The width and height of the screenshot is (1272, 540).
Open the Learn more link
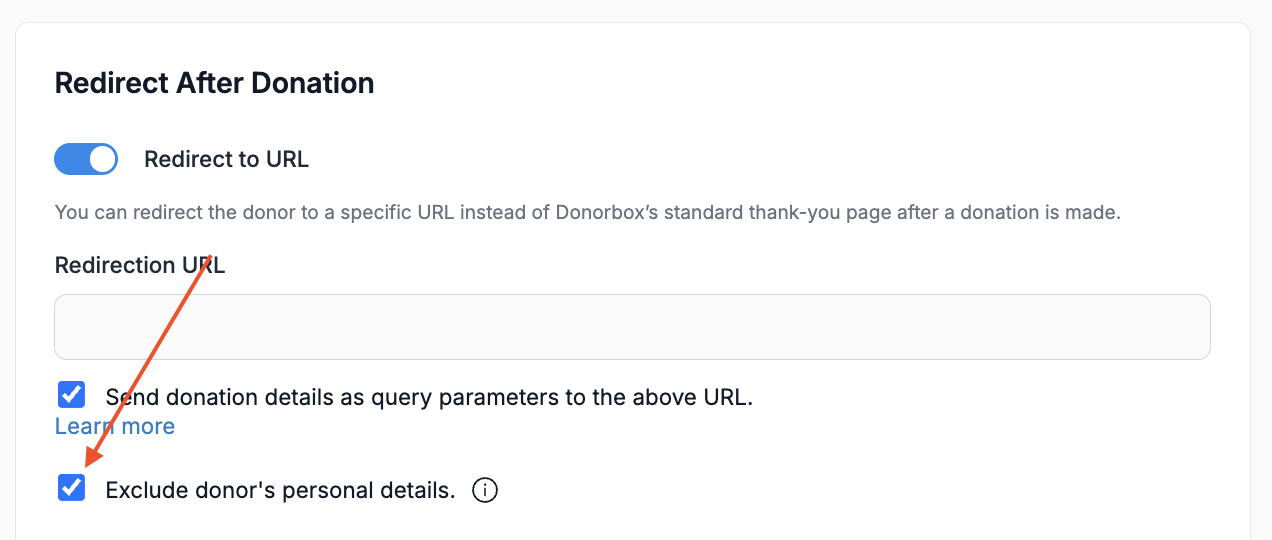115,426
